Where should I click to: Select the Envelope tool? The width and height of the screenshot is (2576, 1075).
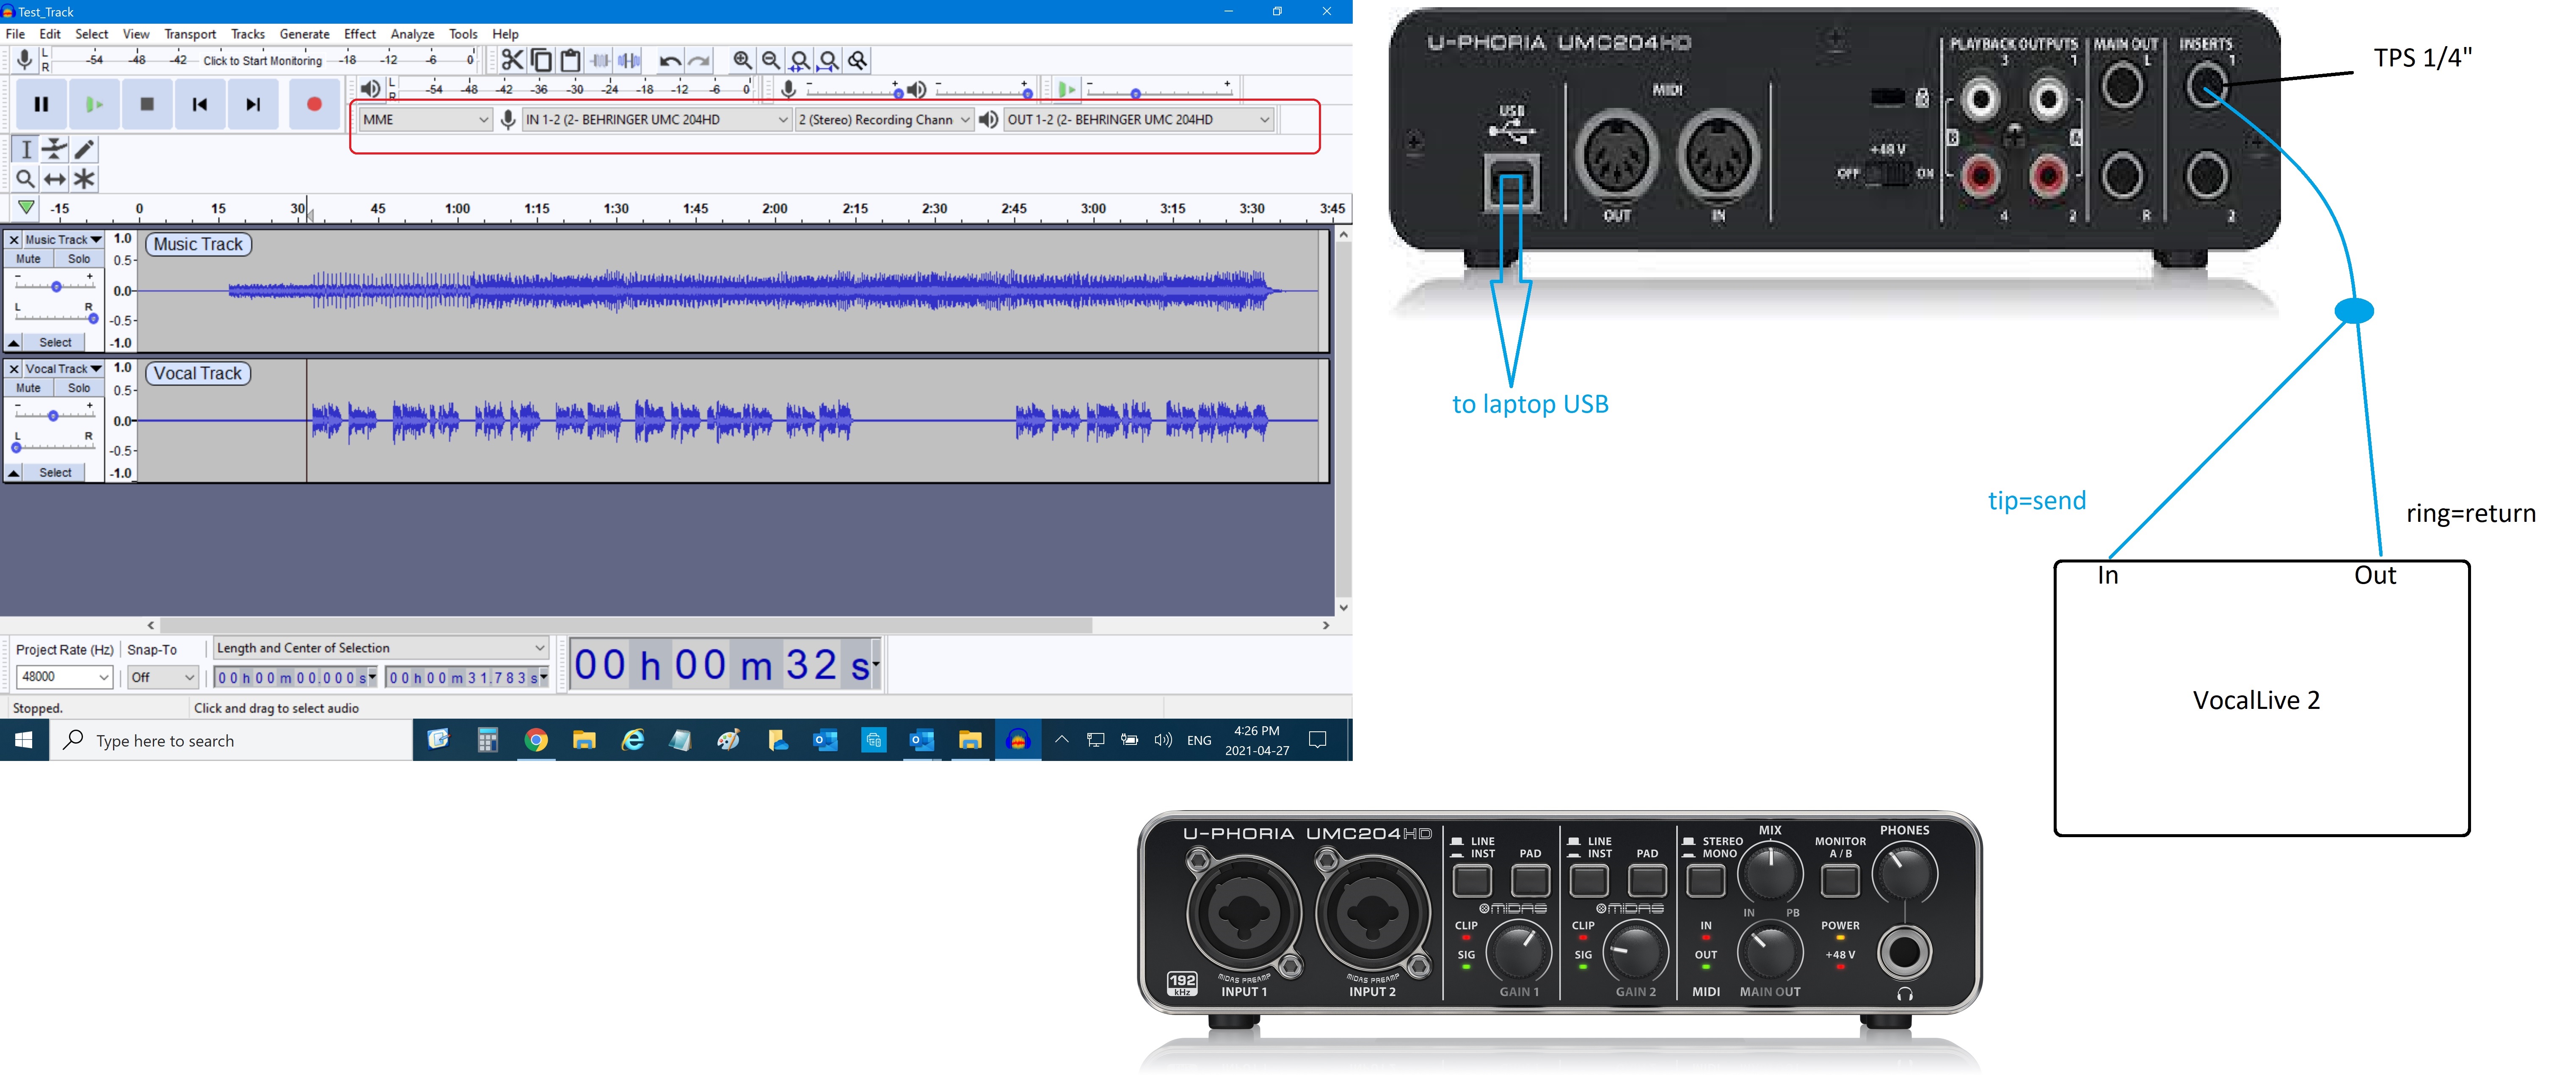(55, 150)
